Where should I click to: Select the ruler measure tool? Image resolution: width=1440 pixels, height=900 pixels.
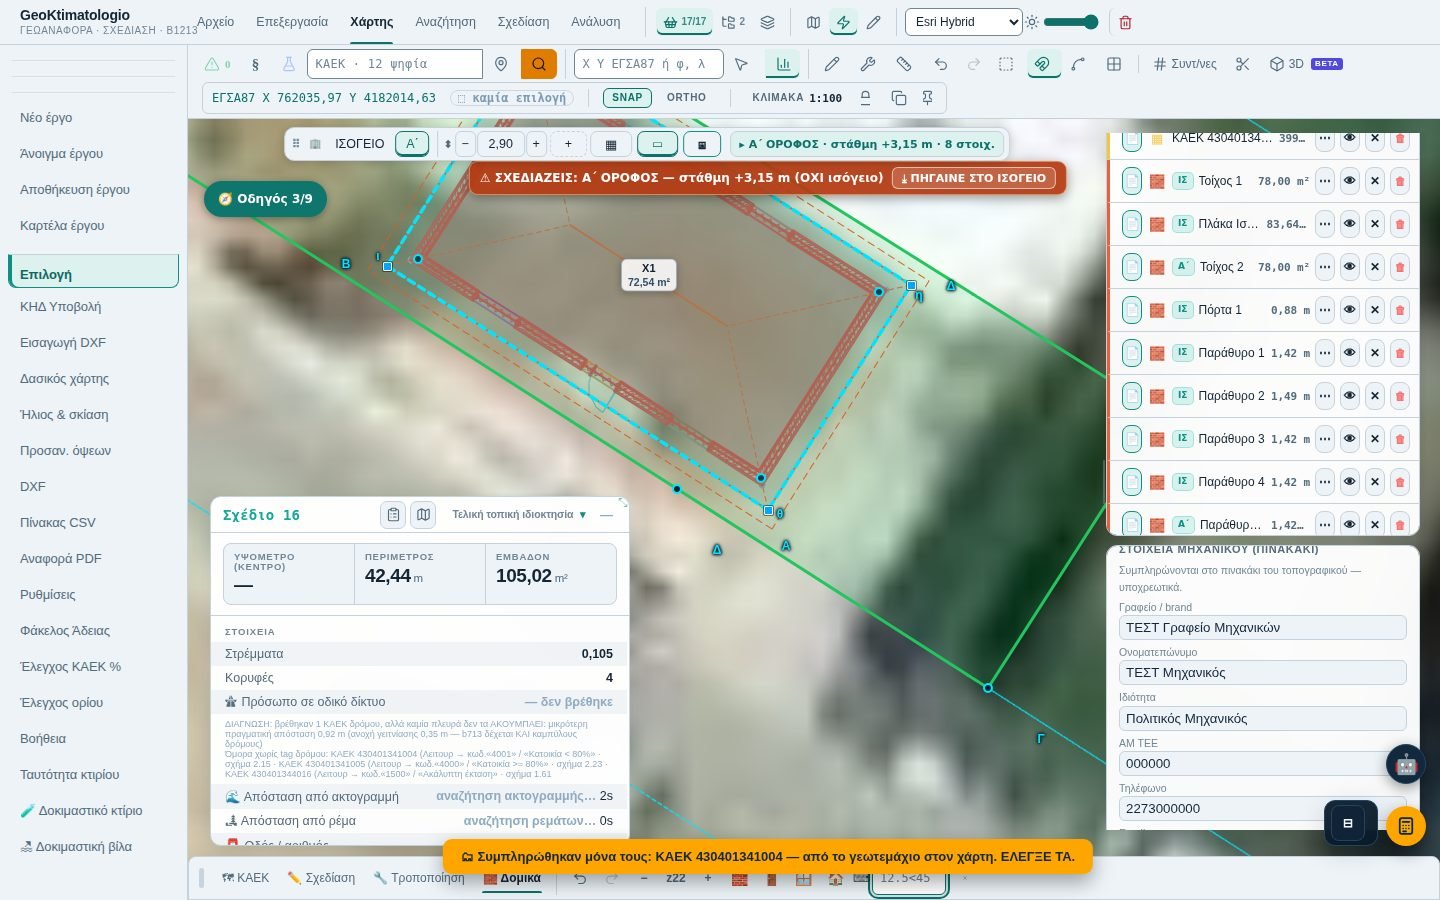click(904, 64)
